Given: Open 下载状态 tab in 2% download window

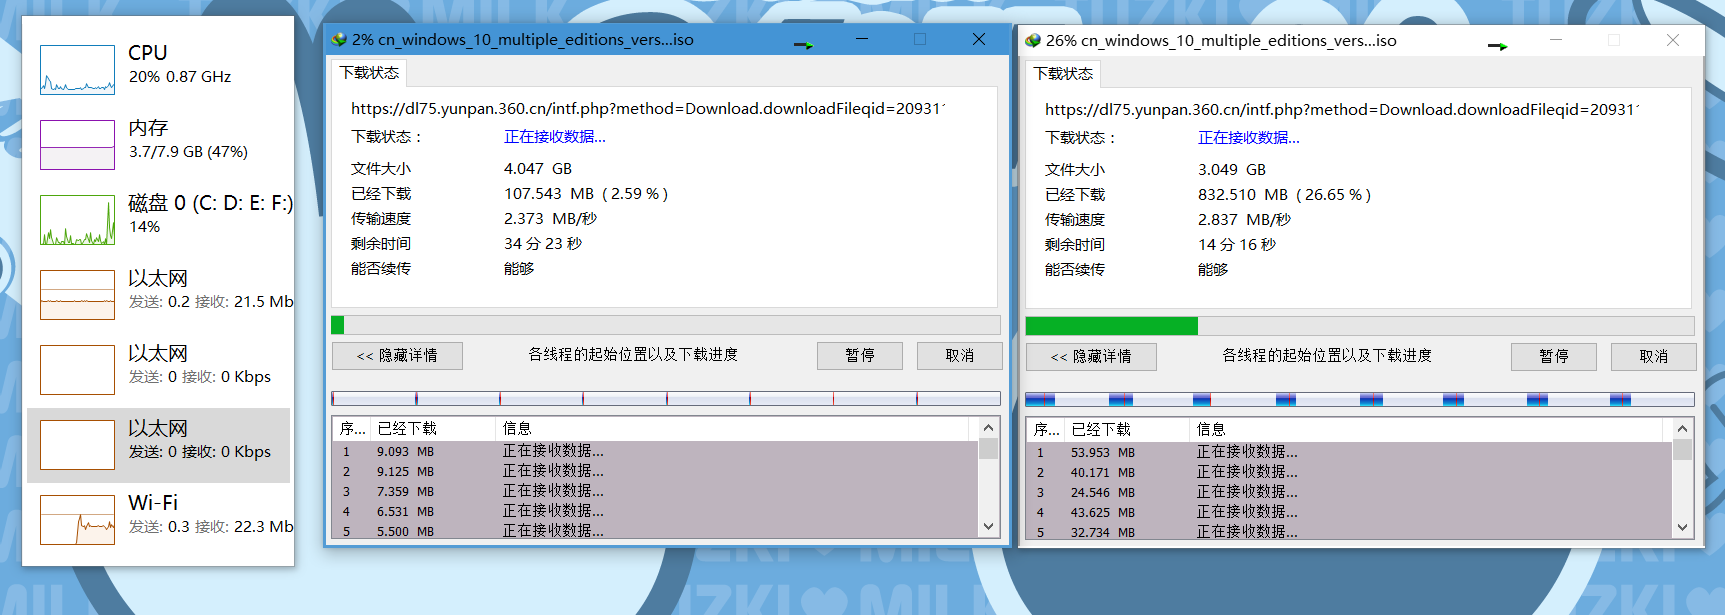Looking at the screenshot, I should pos(369,72).
